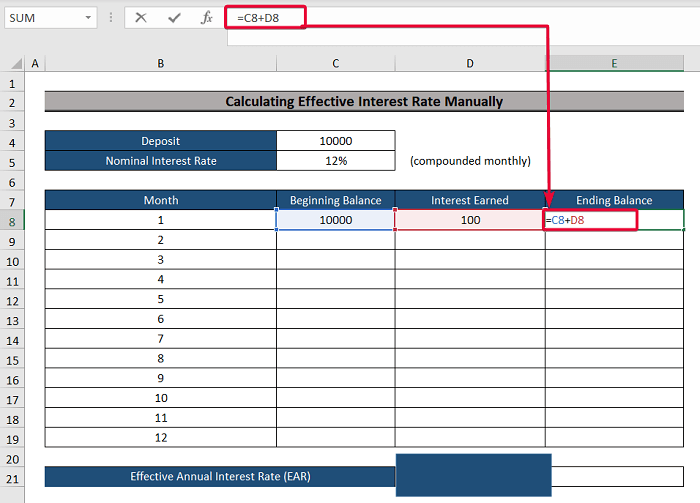This screenshot has height=503, width=700.
Task: Click the Select All corner triangle
Action: [16, 63]
